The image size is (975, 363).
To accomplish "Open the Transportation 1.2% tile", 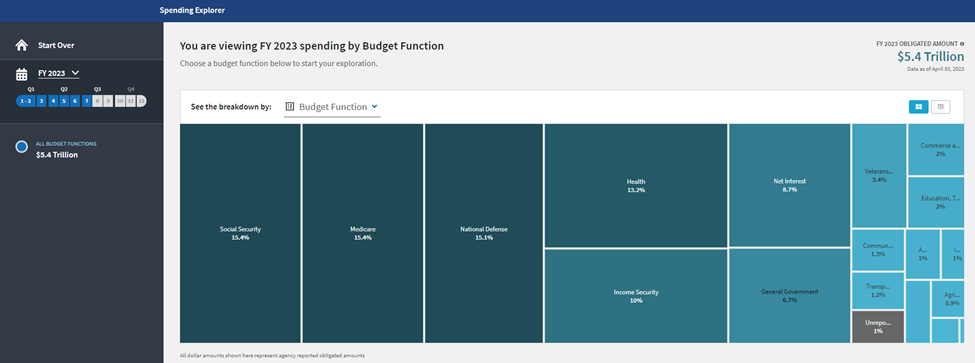I will point(878,291).
